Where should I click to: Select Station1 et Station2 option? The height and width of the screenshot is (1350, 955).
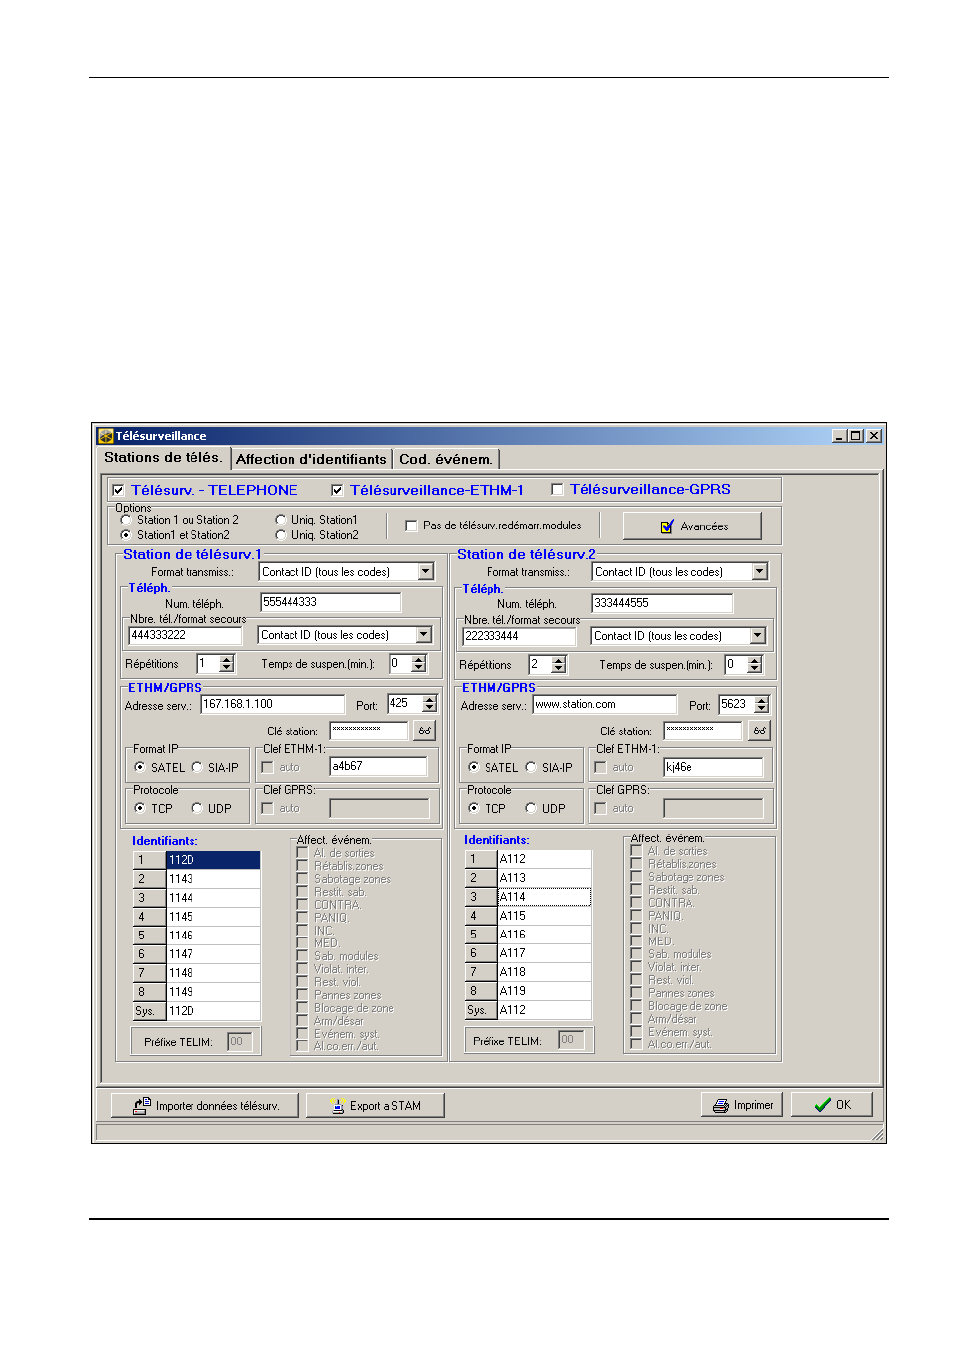coord(126,535)
